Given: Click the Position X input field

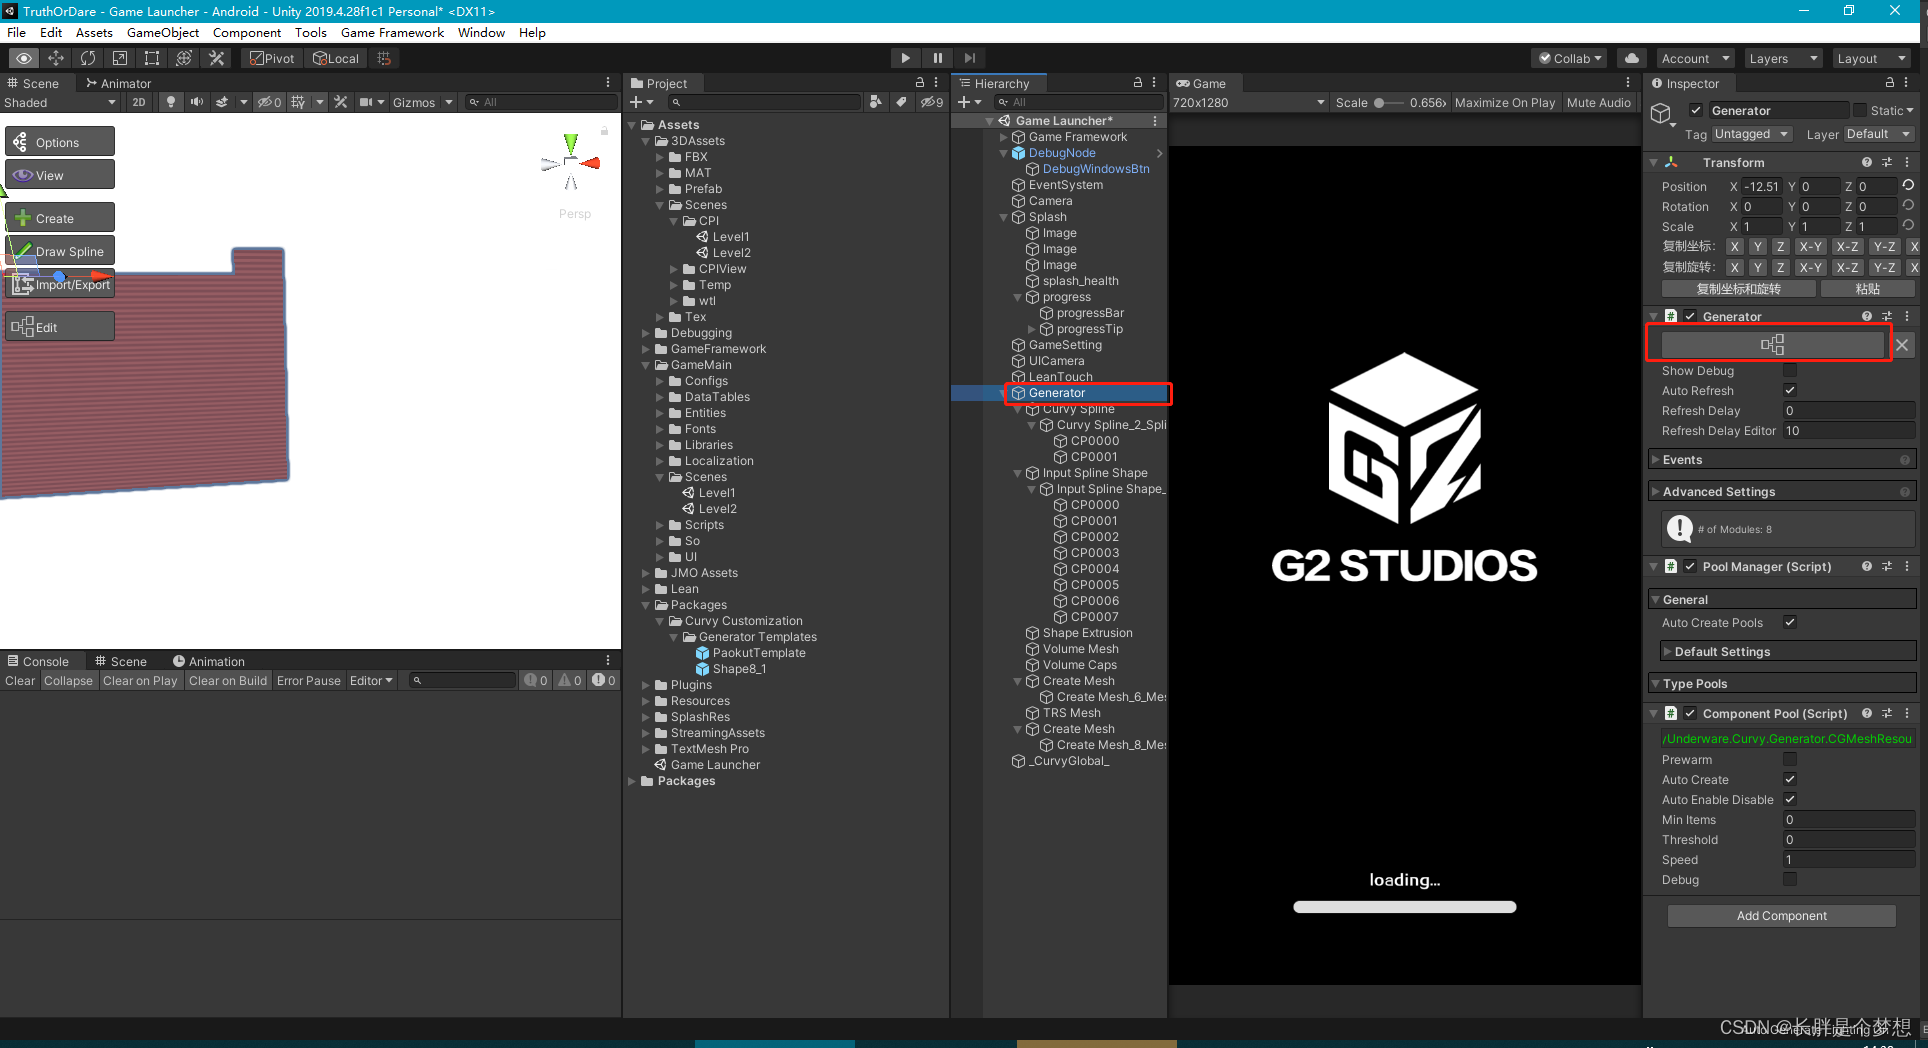Looking at the screenshot, I should 1761,186.
